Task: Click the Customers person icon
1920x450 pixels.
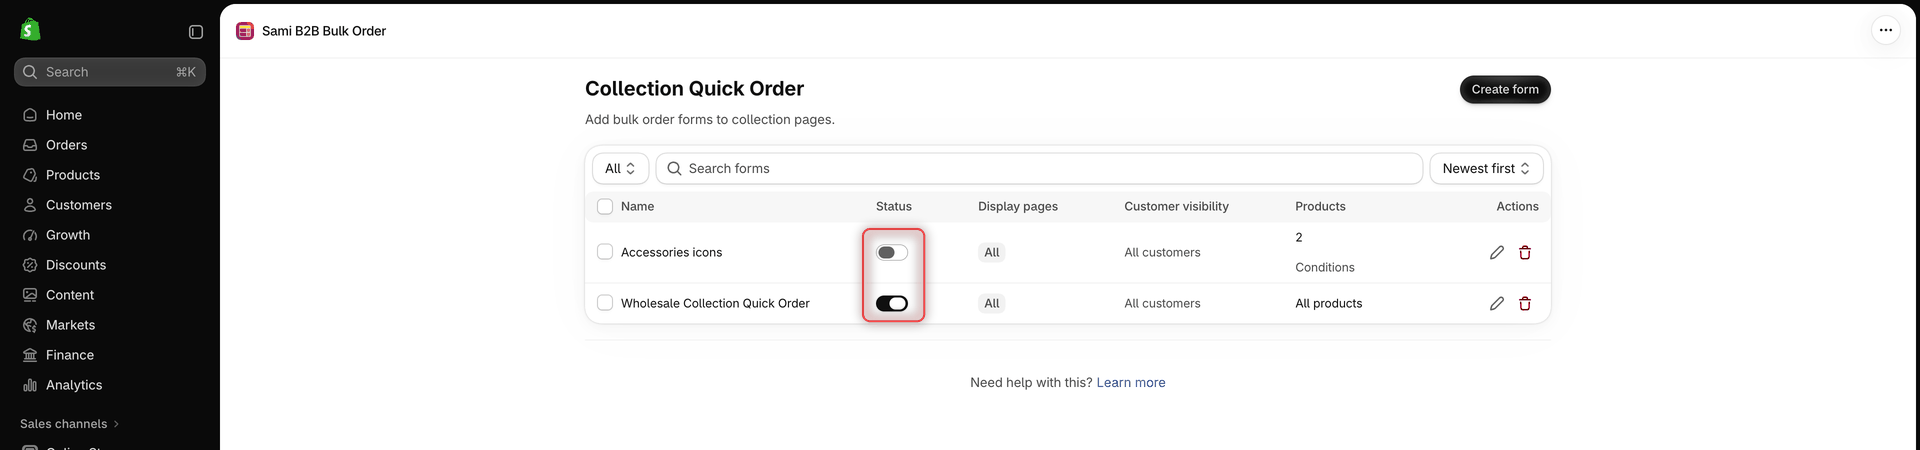Action: point(30,205)
